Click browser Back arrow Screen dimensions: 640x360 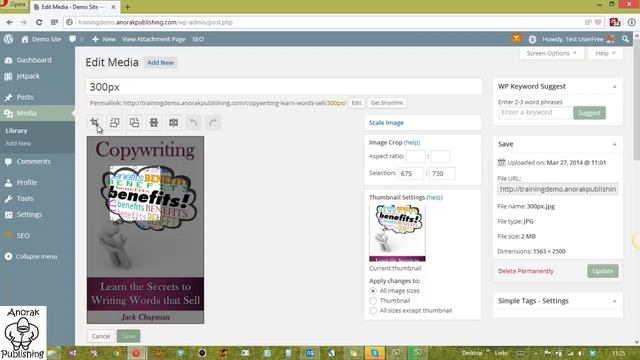(9, 22)
